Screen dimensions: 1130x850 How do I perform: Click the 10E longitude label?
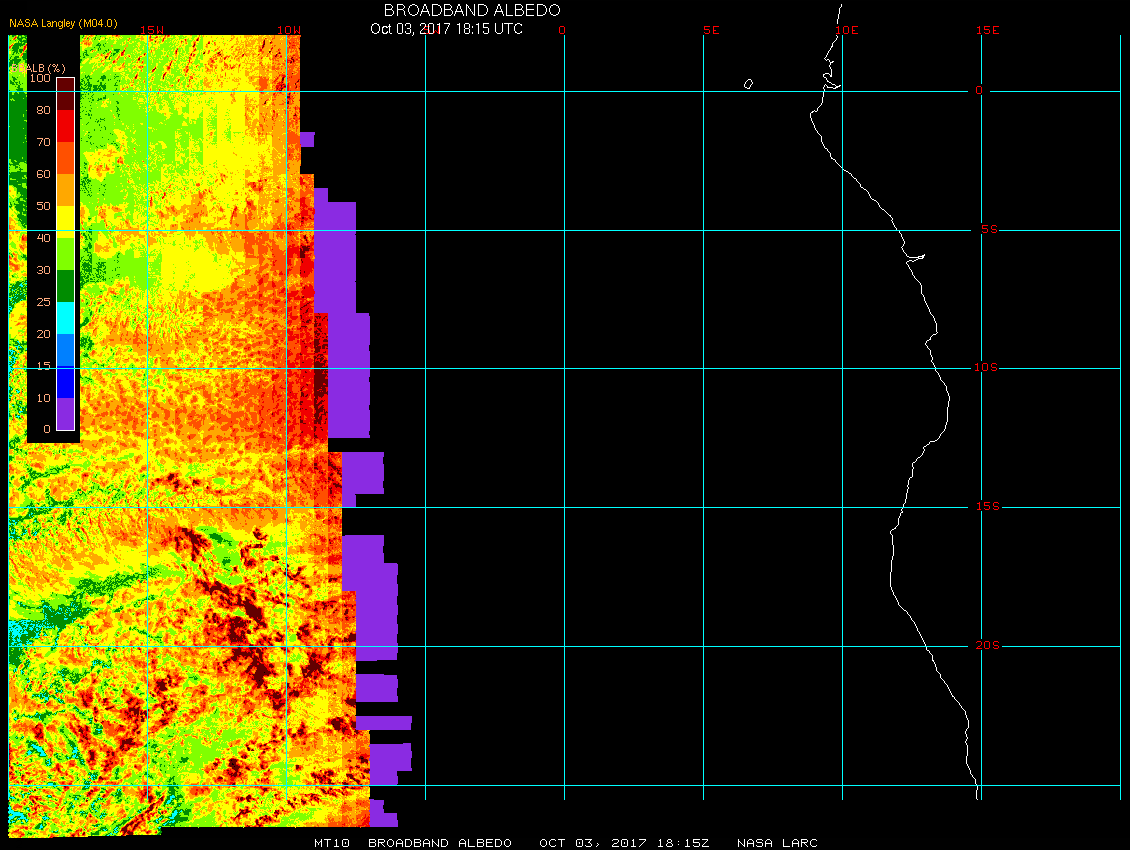[846, 30]
